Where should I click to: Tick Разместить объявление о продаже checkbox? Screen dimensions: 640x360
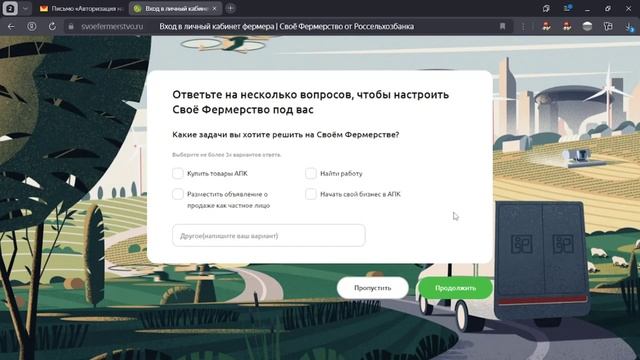[178, 194]
